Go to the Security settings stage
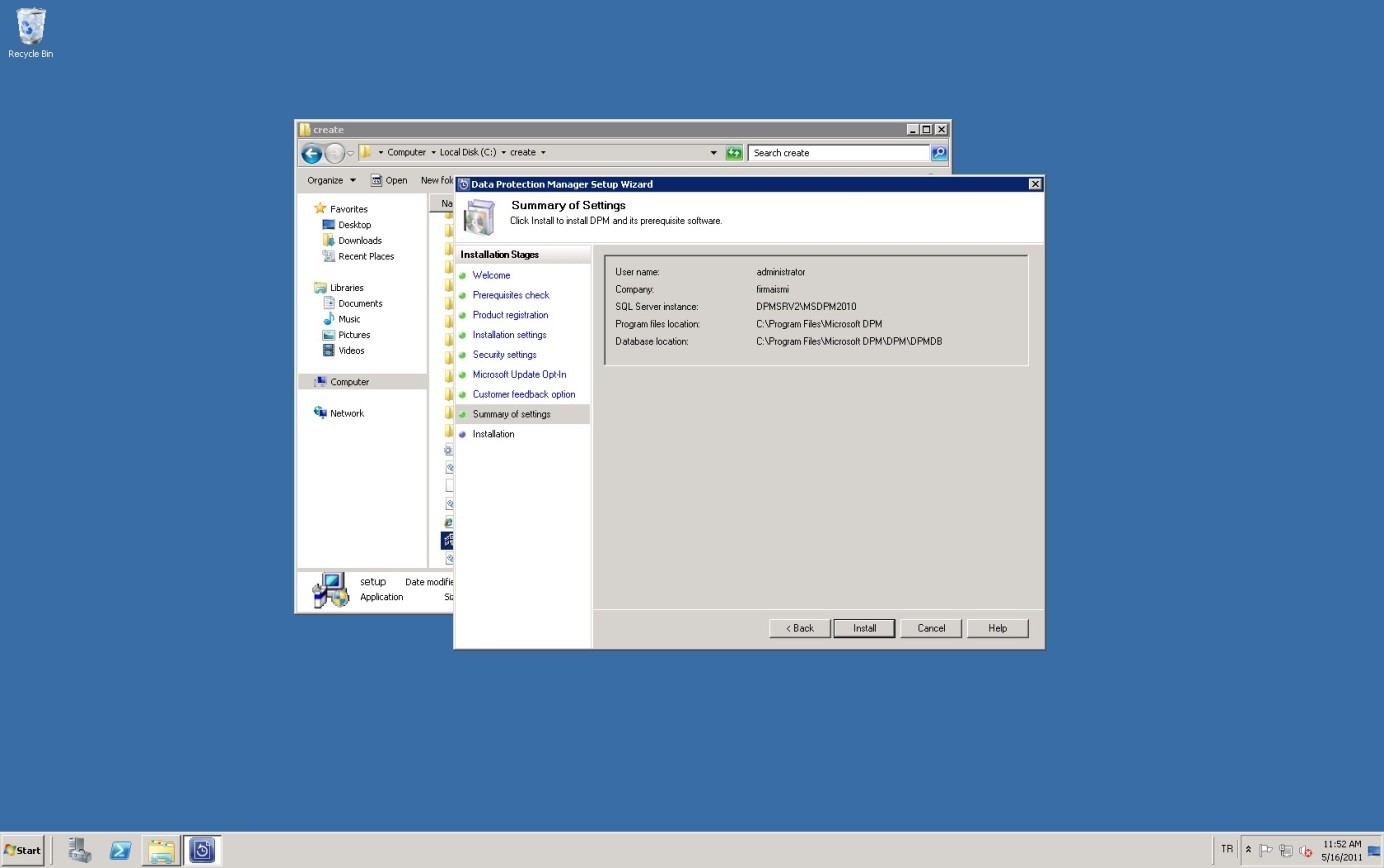The width and height of the screenshot is (1384, 868). tap(504, 355)
